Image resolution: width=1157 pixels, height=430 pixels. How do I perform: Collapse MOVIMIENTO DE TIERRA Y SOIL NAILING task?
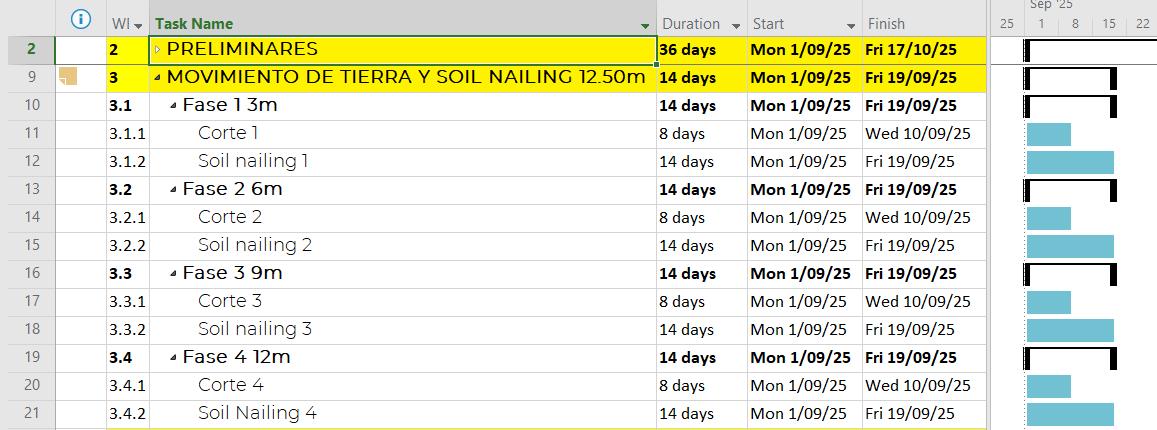(157, 77)
